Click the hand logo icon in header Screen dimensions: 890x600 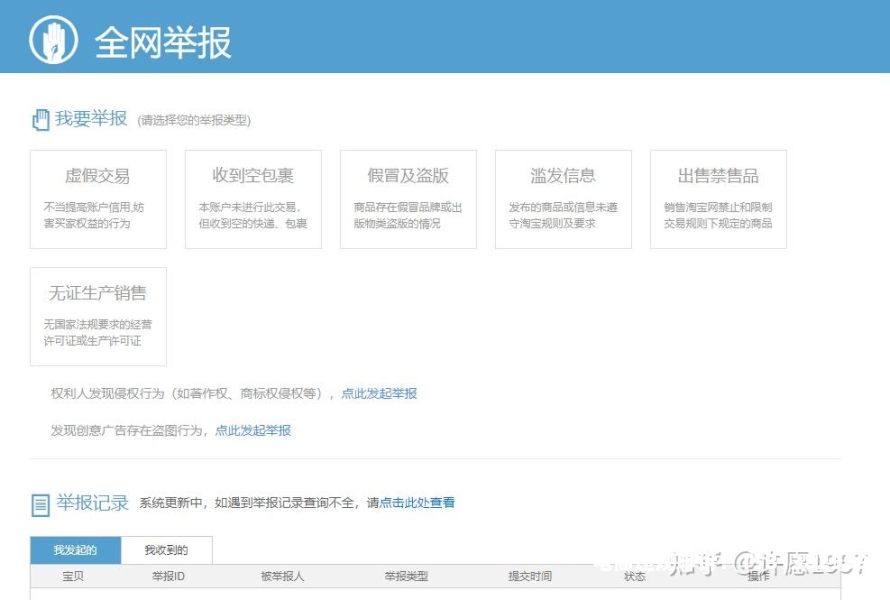coord(54,41)
